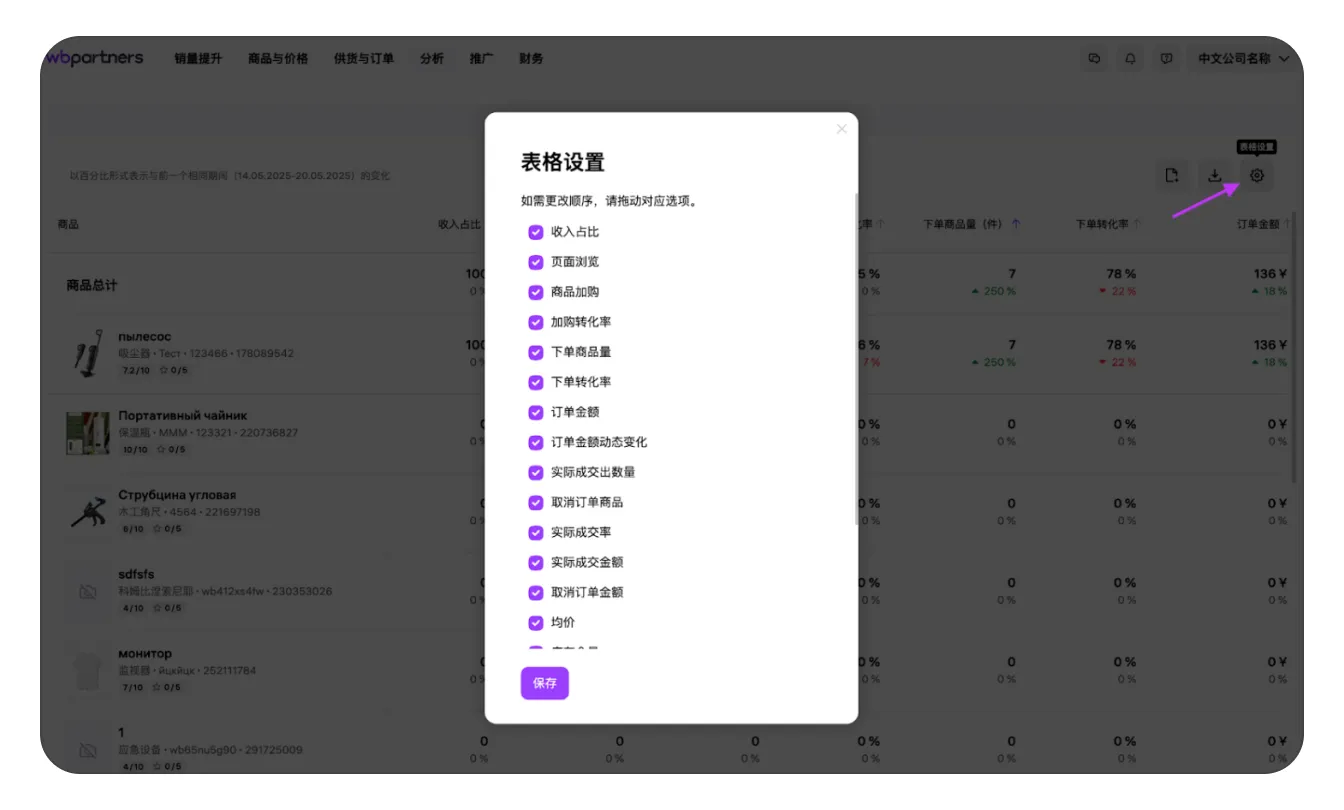This screenshot has height=810, width=1344.
Task: Uncheck the 均价 option
Action: click(535, 621)
